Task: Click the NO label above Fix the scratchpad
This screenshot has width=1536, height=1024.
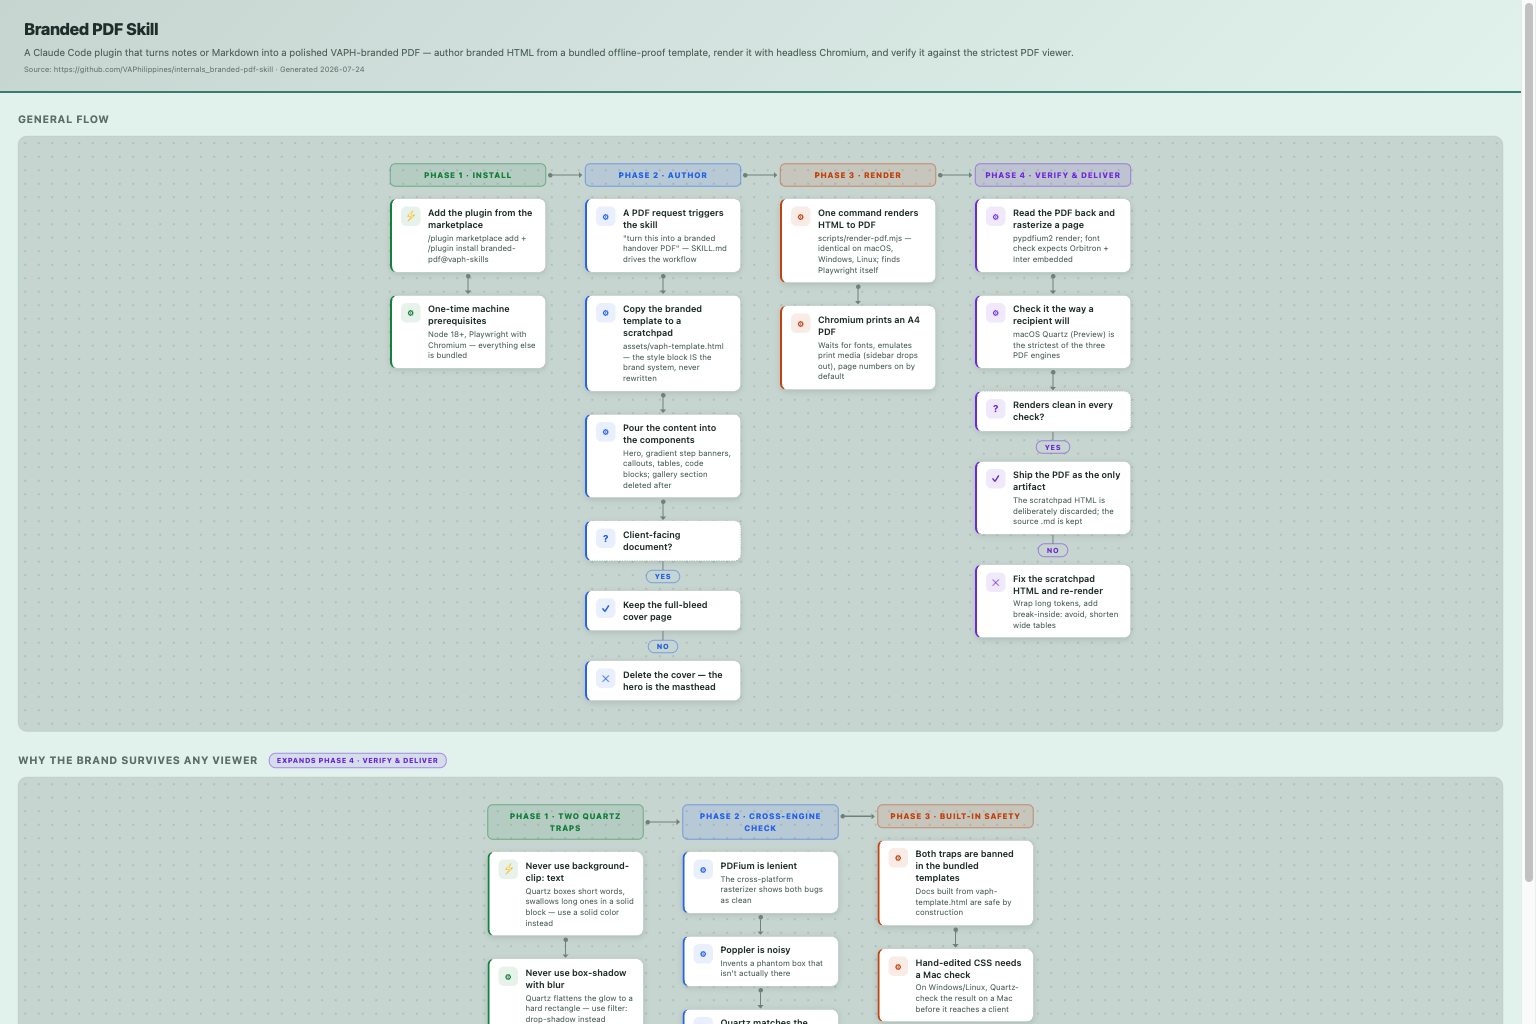Action: (x=1053, y=550)
